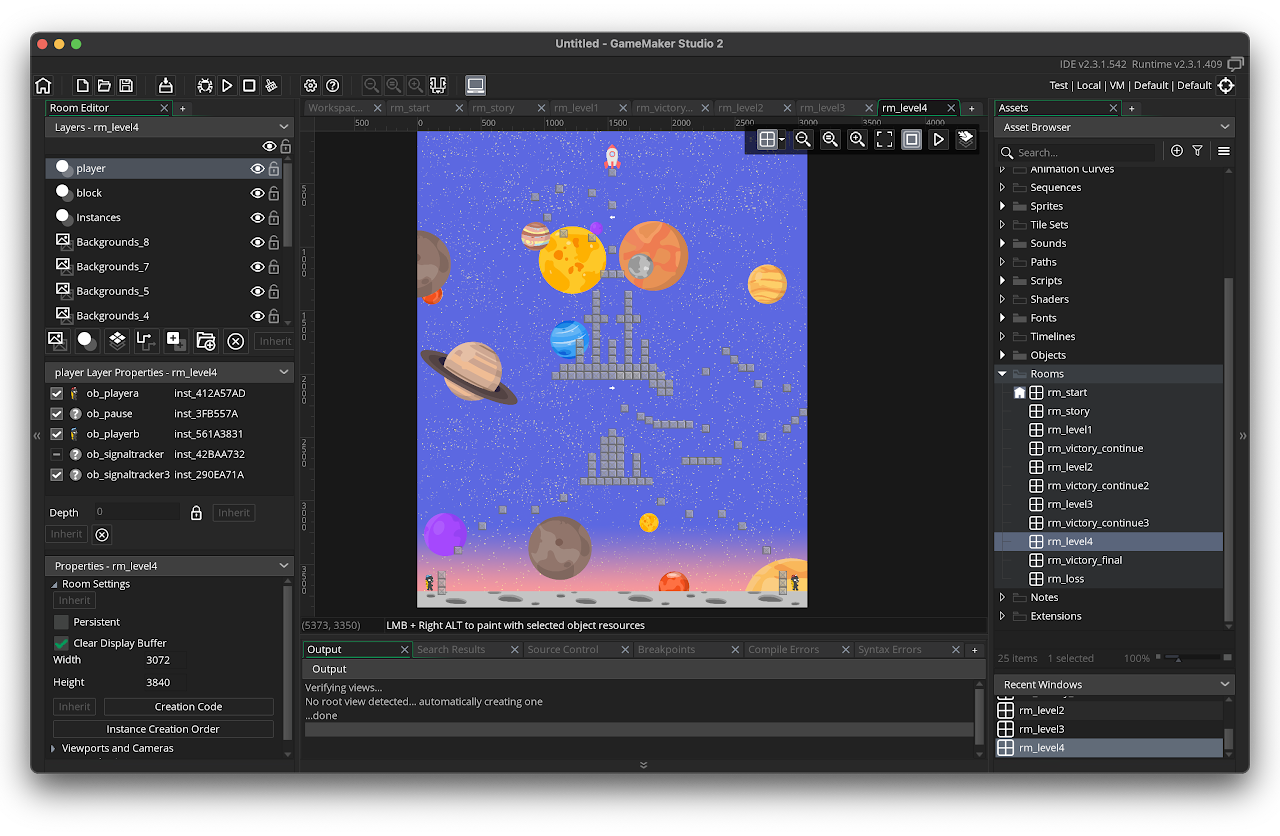Viewport: 1280px width, 836px height.
Task: Create a new instance layer
Action: coord(87,341)
